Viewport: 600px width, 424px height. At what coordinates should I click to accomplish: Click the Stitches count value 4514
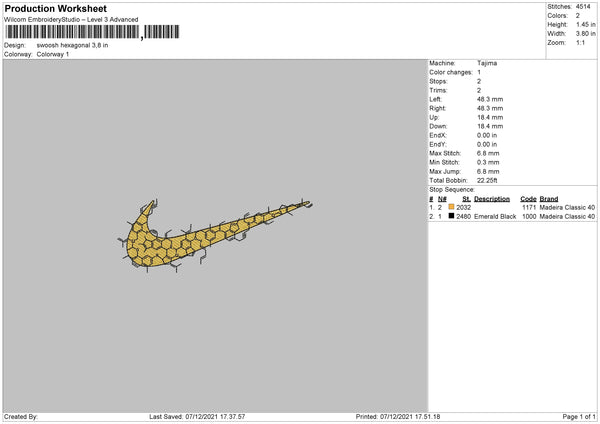(583, 7)
